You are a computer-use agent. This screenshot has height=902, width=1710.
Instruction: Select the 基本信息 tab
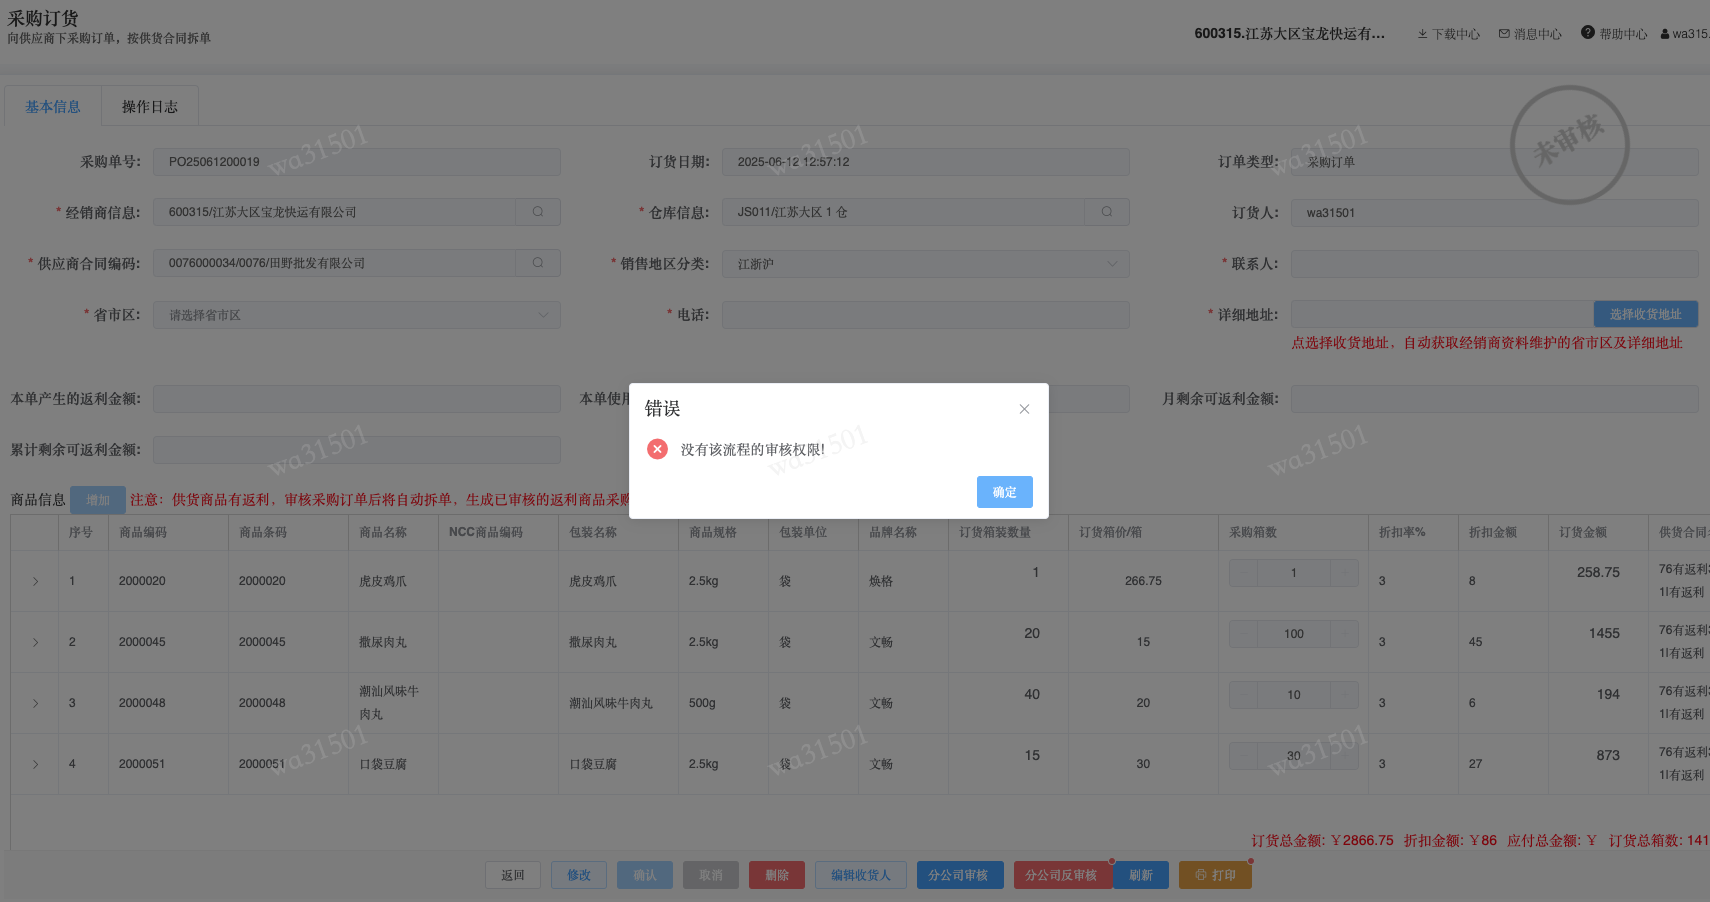[53, 107]
